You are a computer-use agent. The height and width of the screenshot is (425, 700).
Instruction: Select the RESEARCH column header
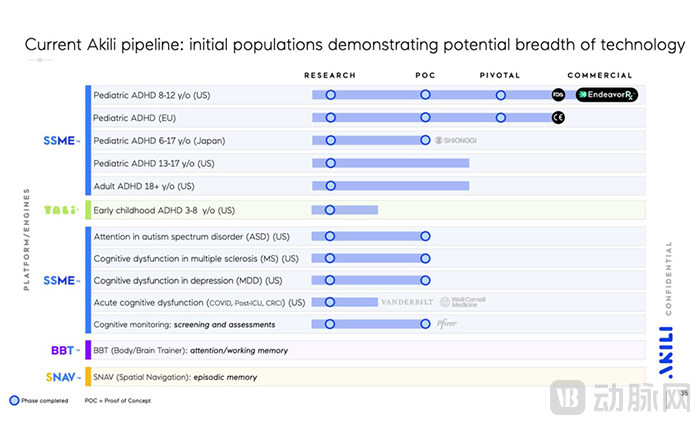click(330, 75)
